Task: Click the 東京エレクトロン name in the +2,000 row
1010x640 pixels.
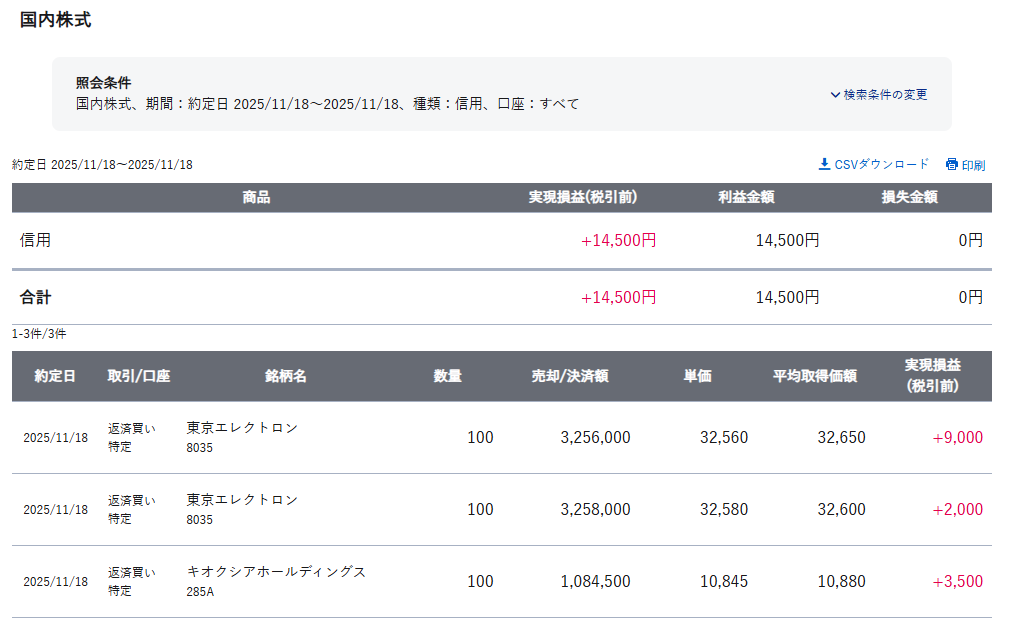Action: pyautogui.click(x=242, y=500)
